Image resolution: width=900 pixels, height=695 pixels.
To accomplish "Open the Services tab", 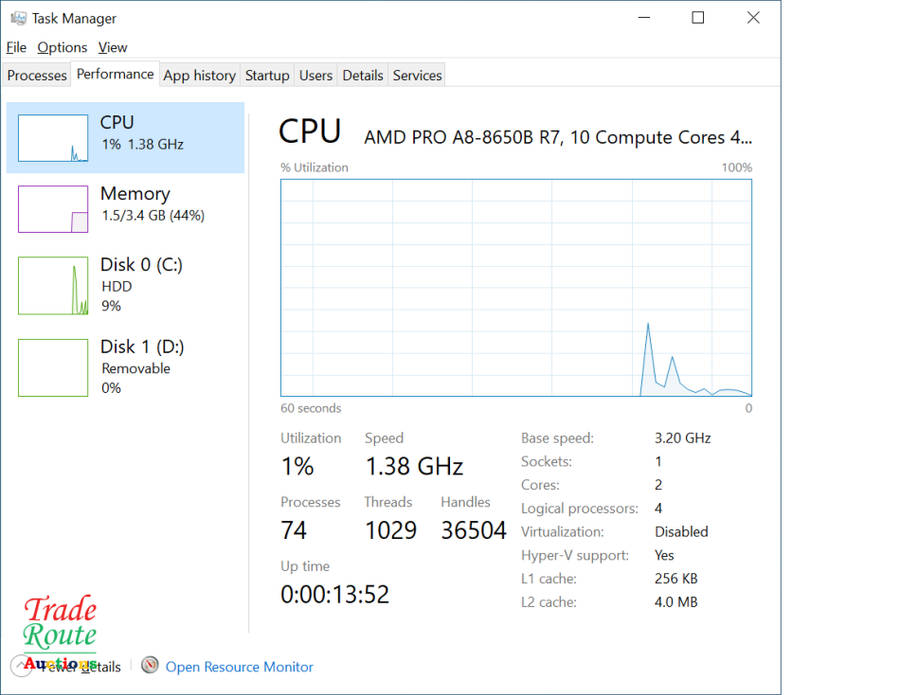I will click(x=417, y=75).
